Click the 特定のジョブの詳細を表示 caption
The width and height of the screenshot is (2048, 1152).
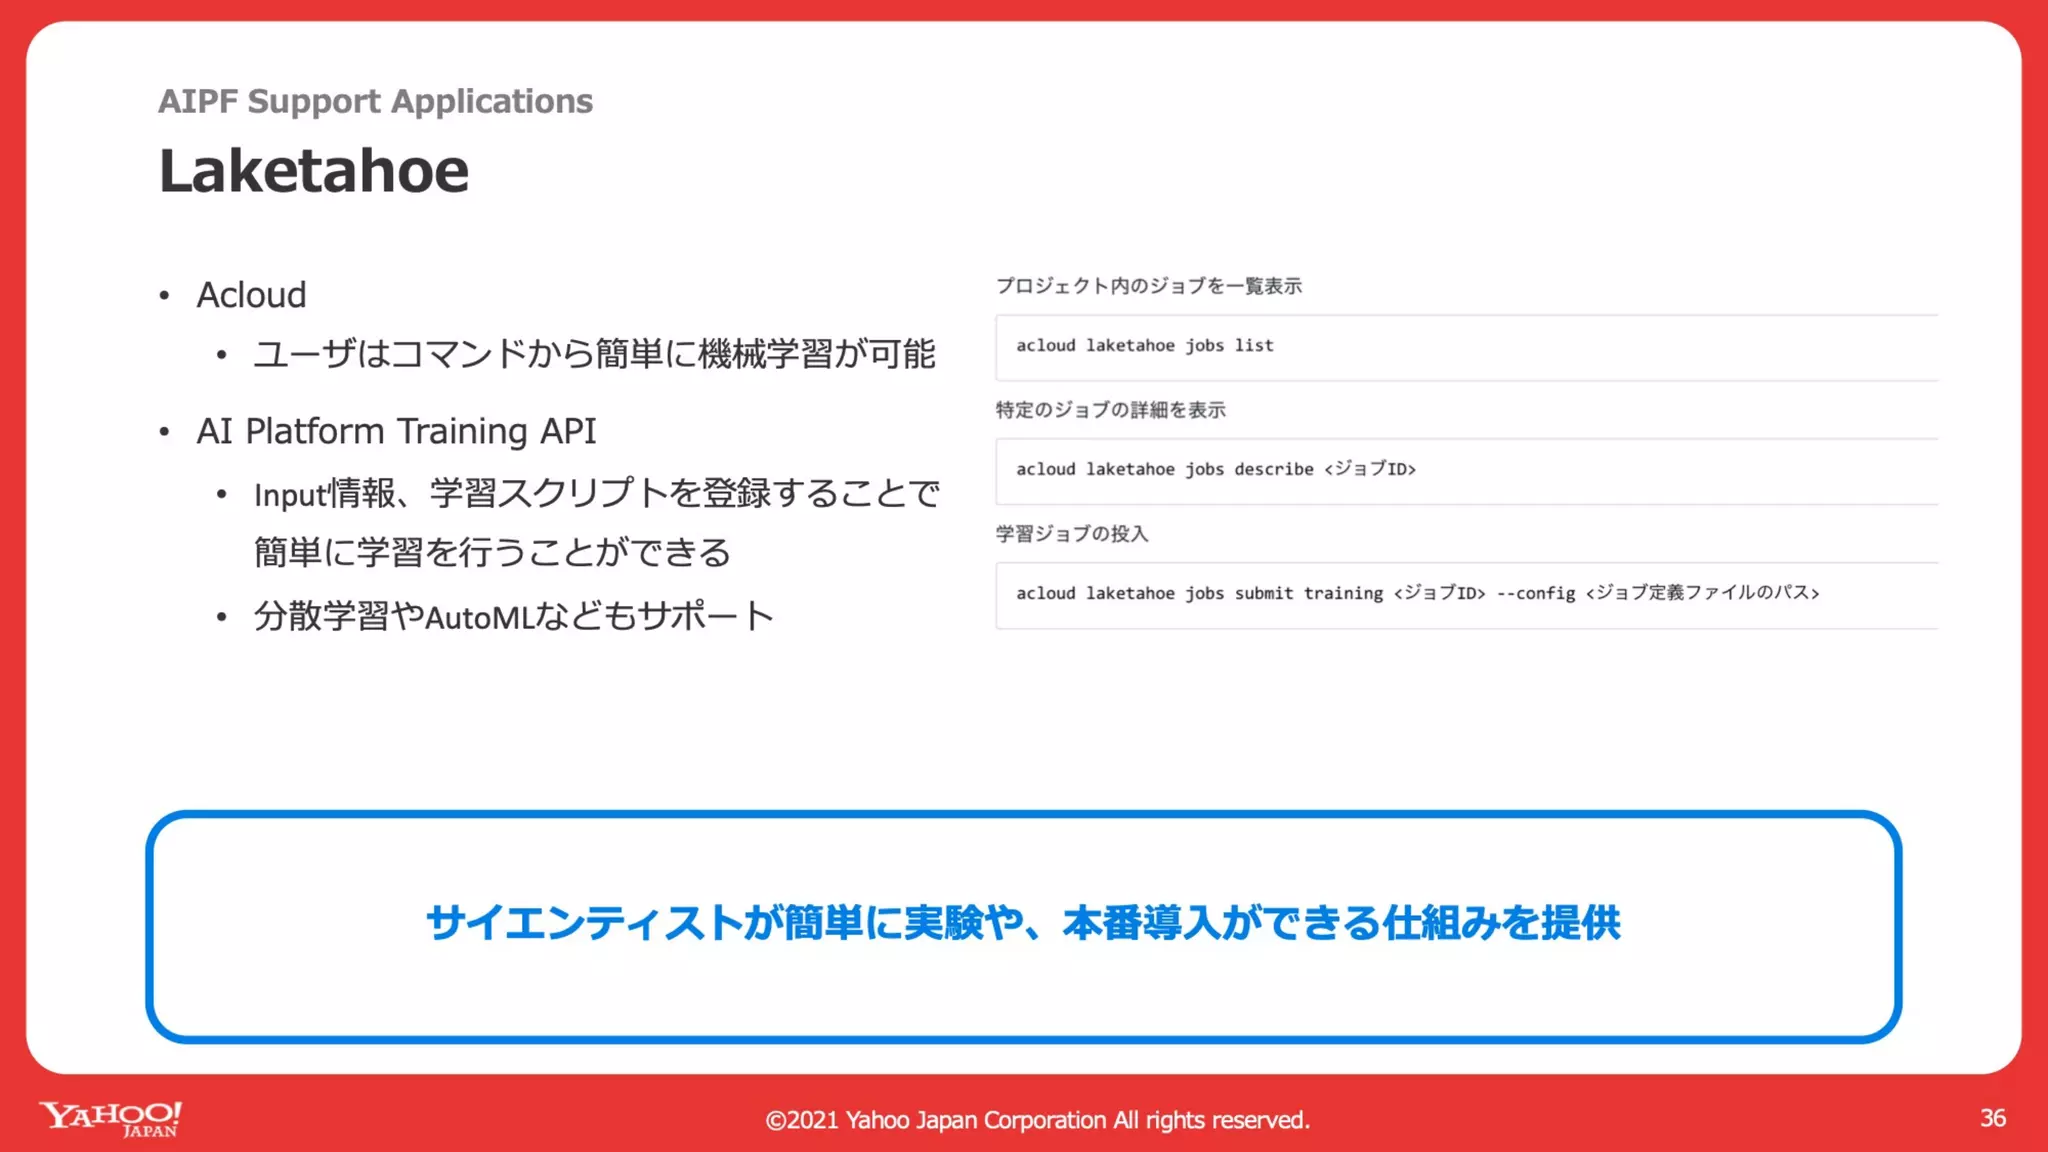coord(1110,410)
